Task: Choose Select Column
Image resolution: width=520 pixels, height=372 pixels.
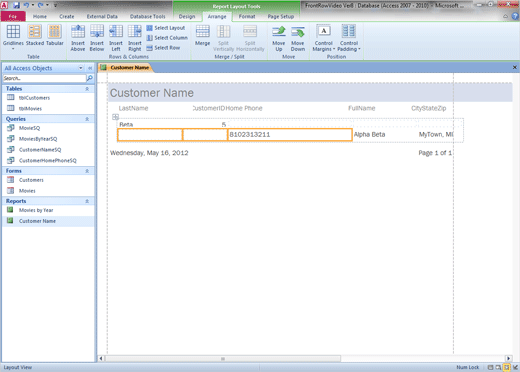Action: click(167, 38)
